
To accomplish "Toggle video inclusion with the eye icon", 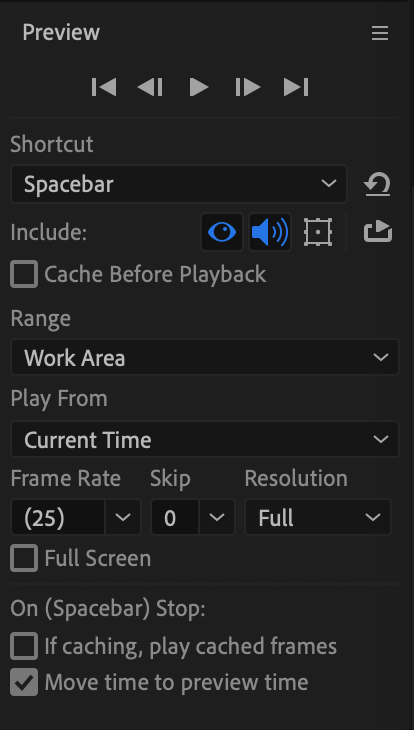I will 222,232.
